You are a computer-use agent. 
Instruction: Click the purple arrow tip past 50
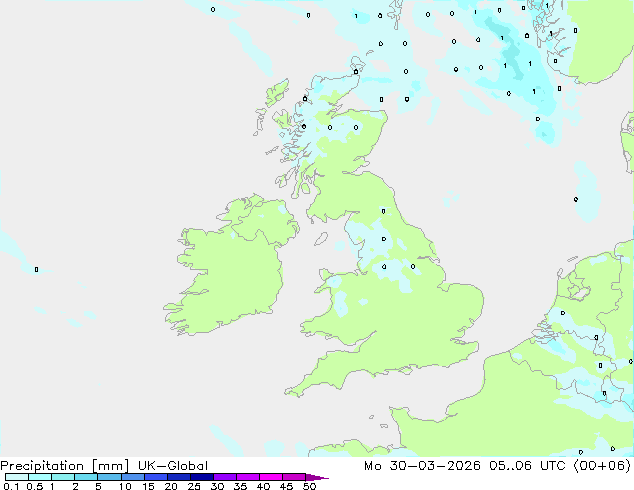click(x=317, y=477)
